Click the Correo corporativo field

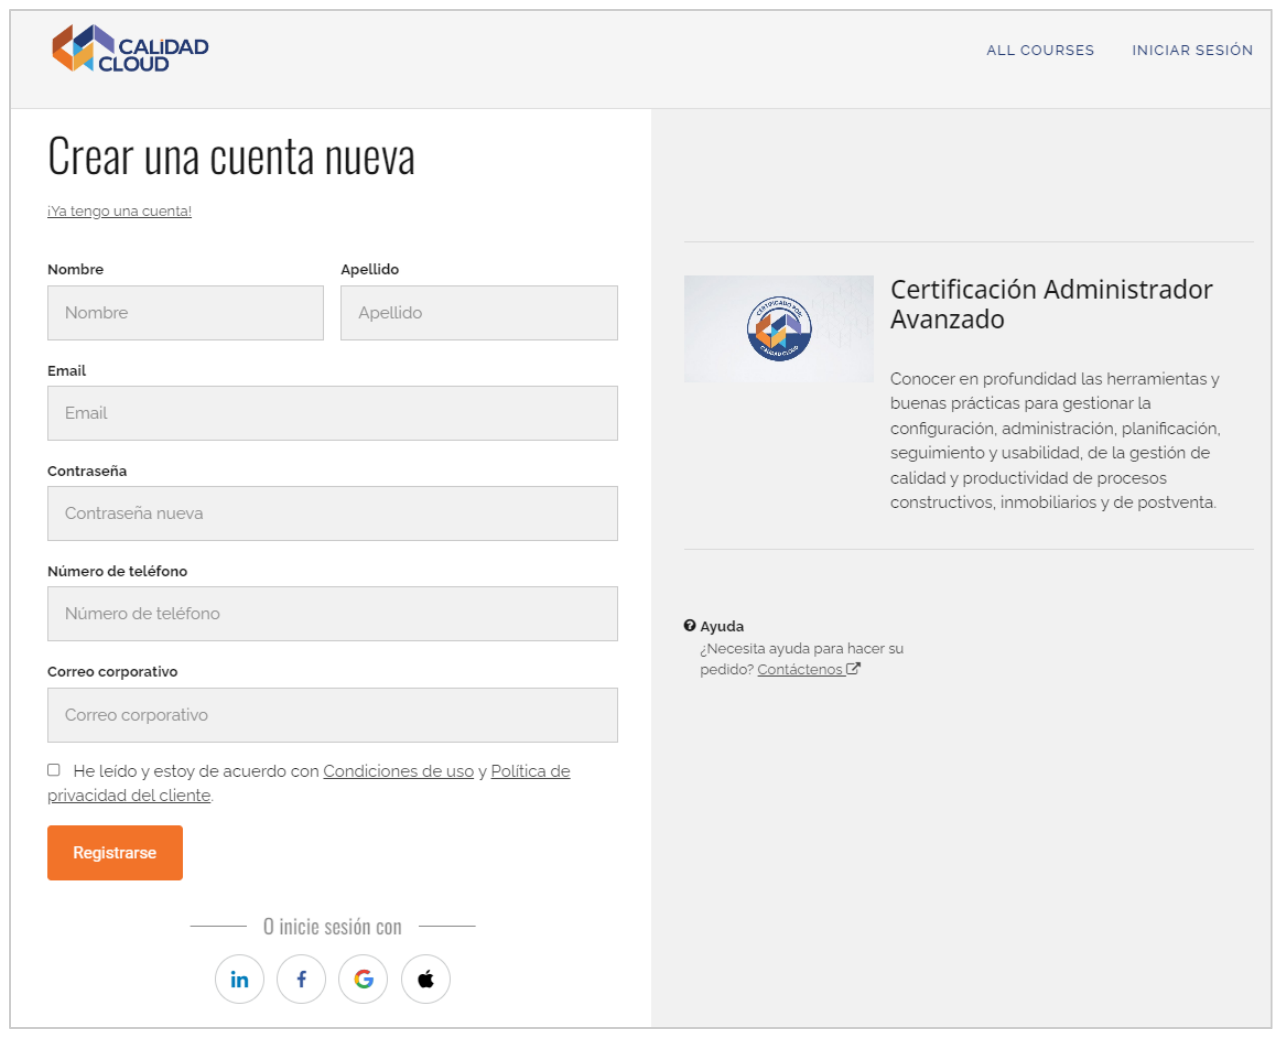point(332,715)
